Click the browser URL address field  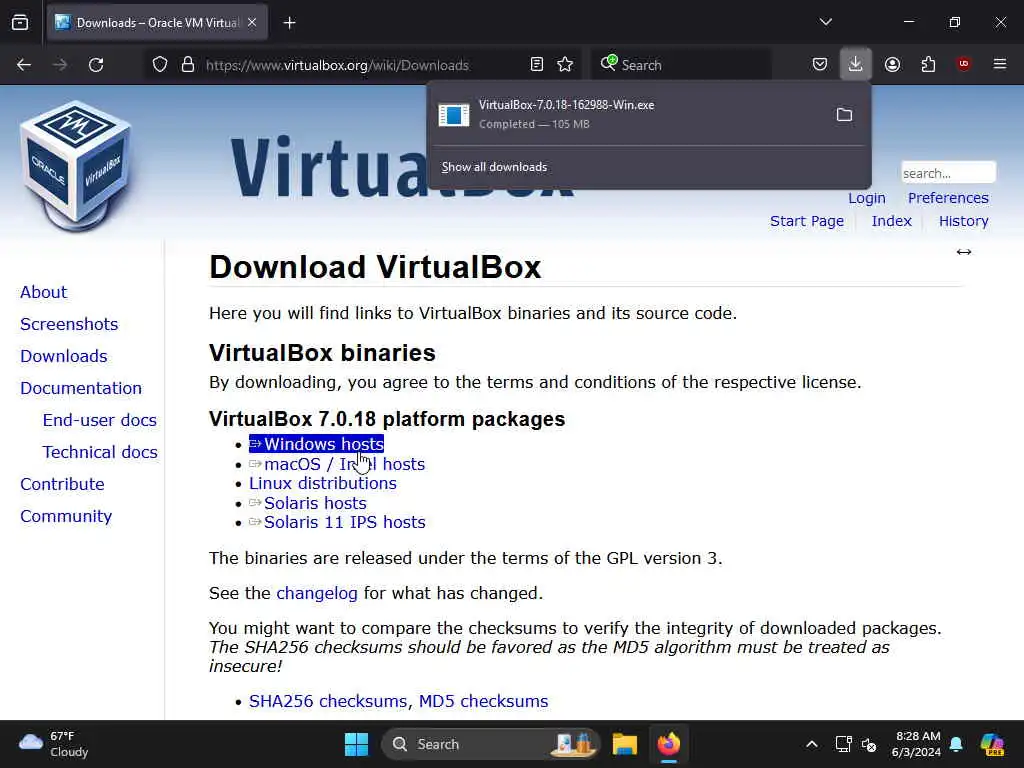(362, 65)
